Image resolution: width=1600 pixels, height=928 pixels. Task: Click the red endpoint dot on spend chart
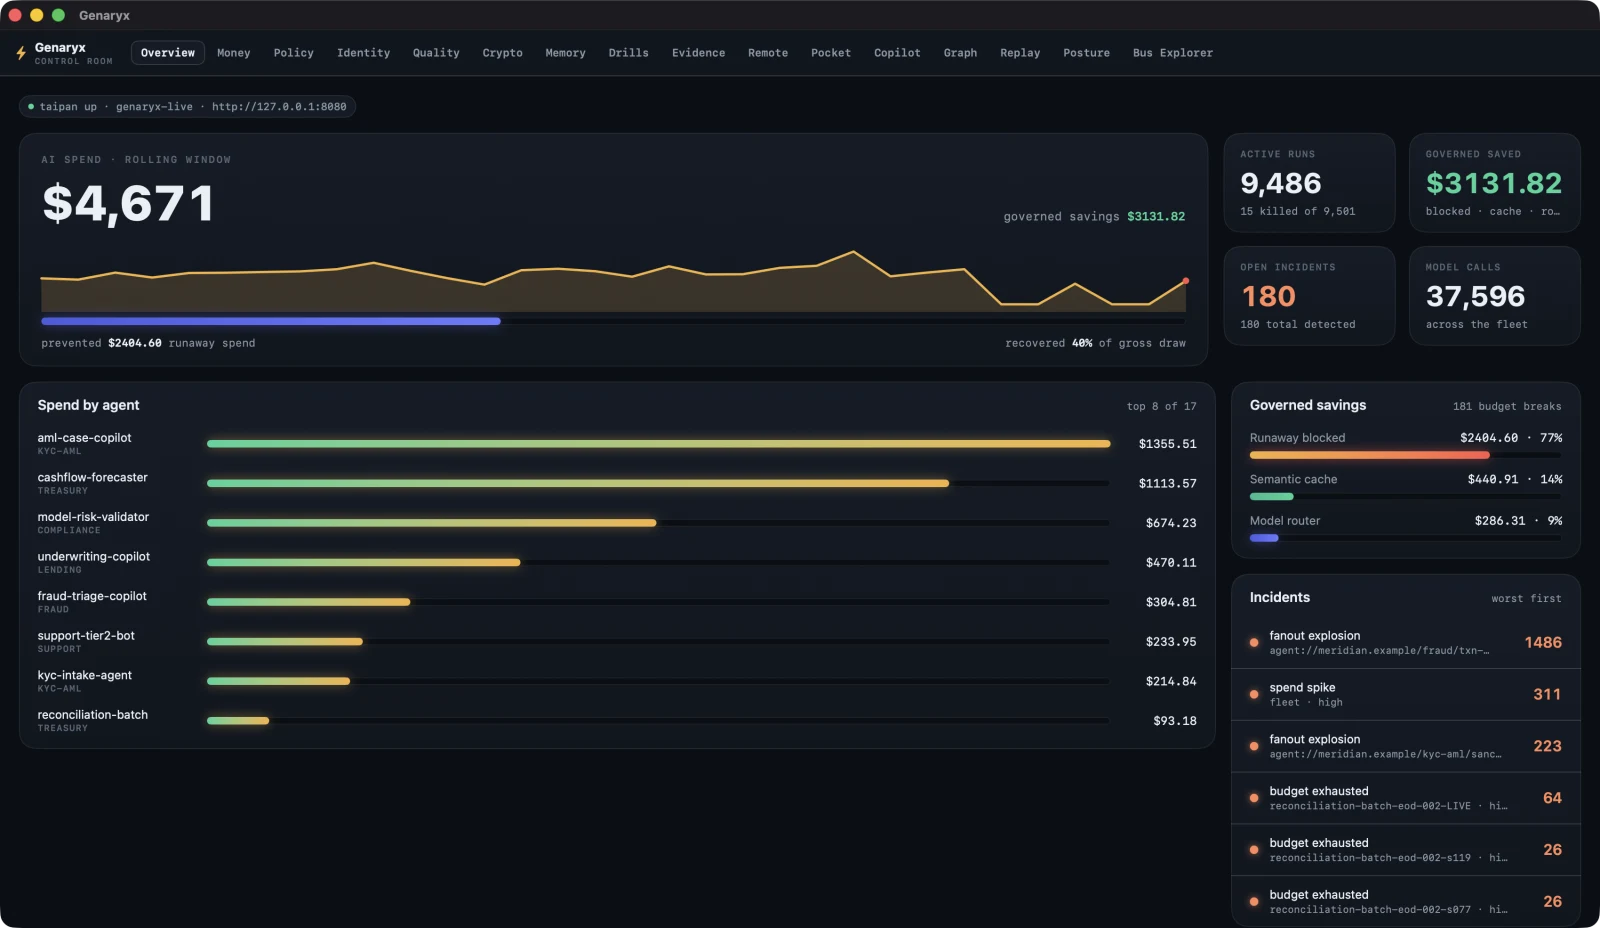point(1186,281)
